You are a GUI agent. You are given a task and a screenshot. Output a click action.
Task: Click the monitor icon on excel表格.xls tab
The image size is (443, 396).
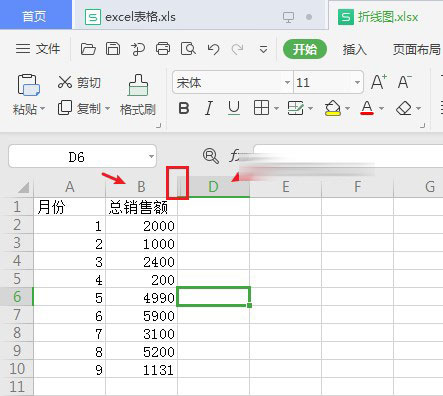288,17
